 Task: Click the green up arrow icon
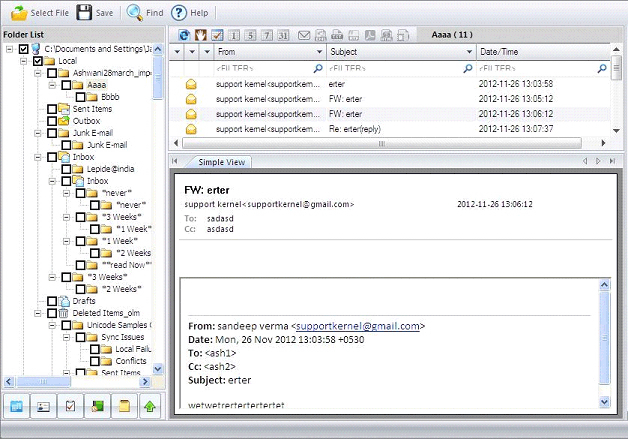150,407
